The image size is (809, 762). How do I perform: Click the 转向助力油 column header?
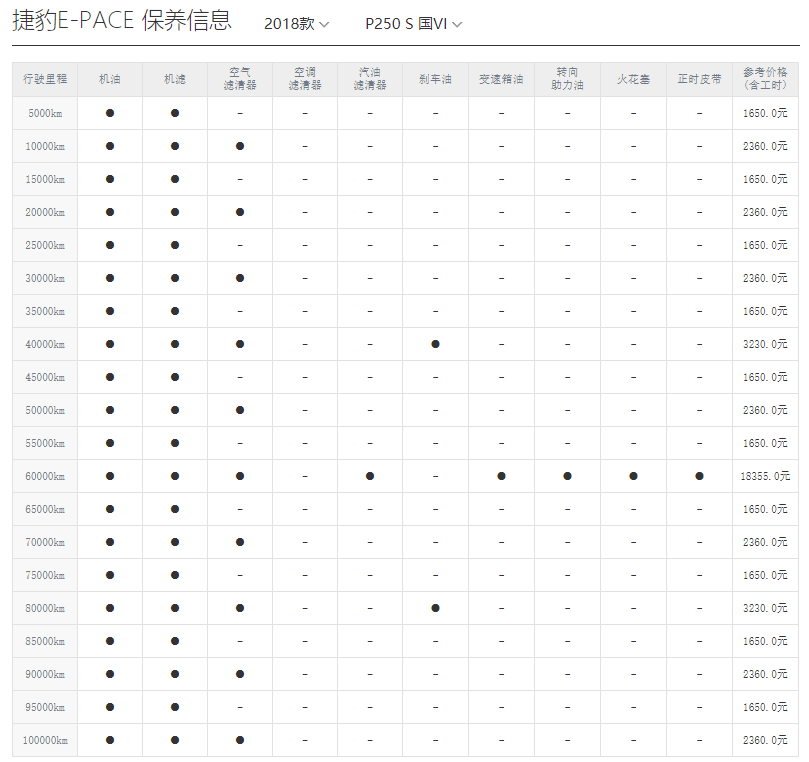click(568, 79)
